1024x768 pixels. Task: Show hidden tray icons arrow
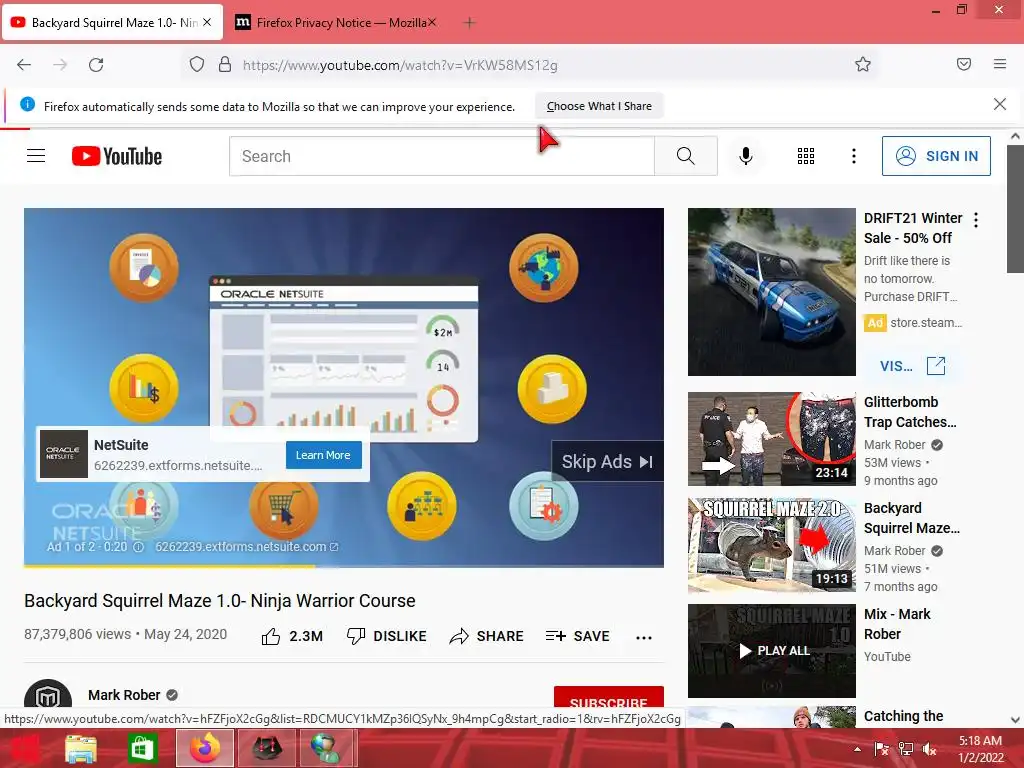pyautogui.click(x=857, y=748)
